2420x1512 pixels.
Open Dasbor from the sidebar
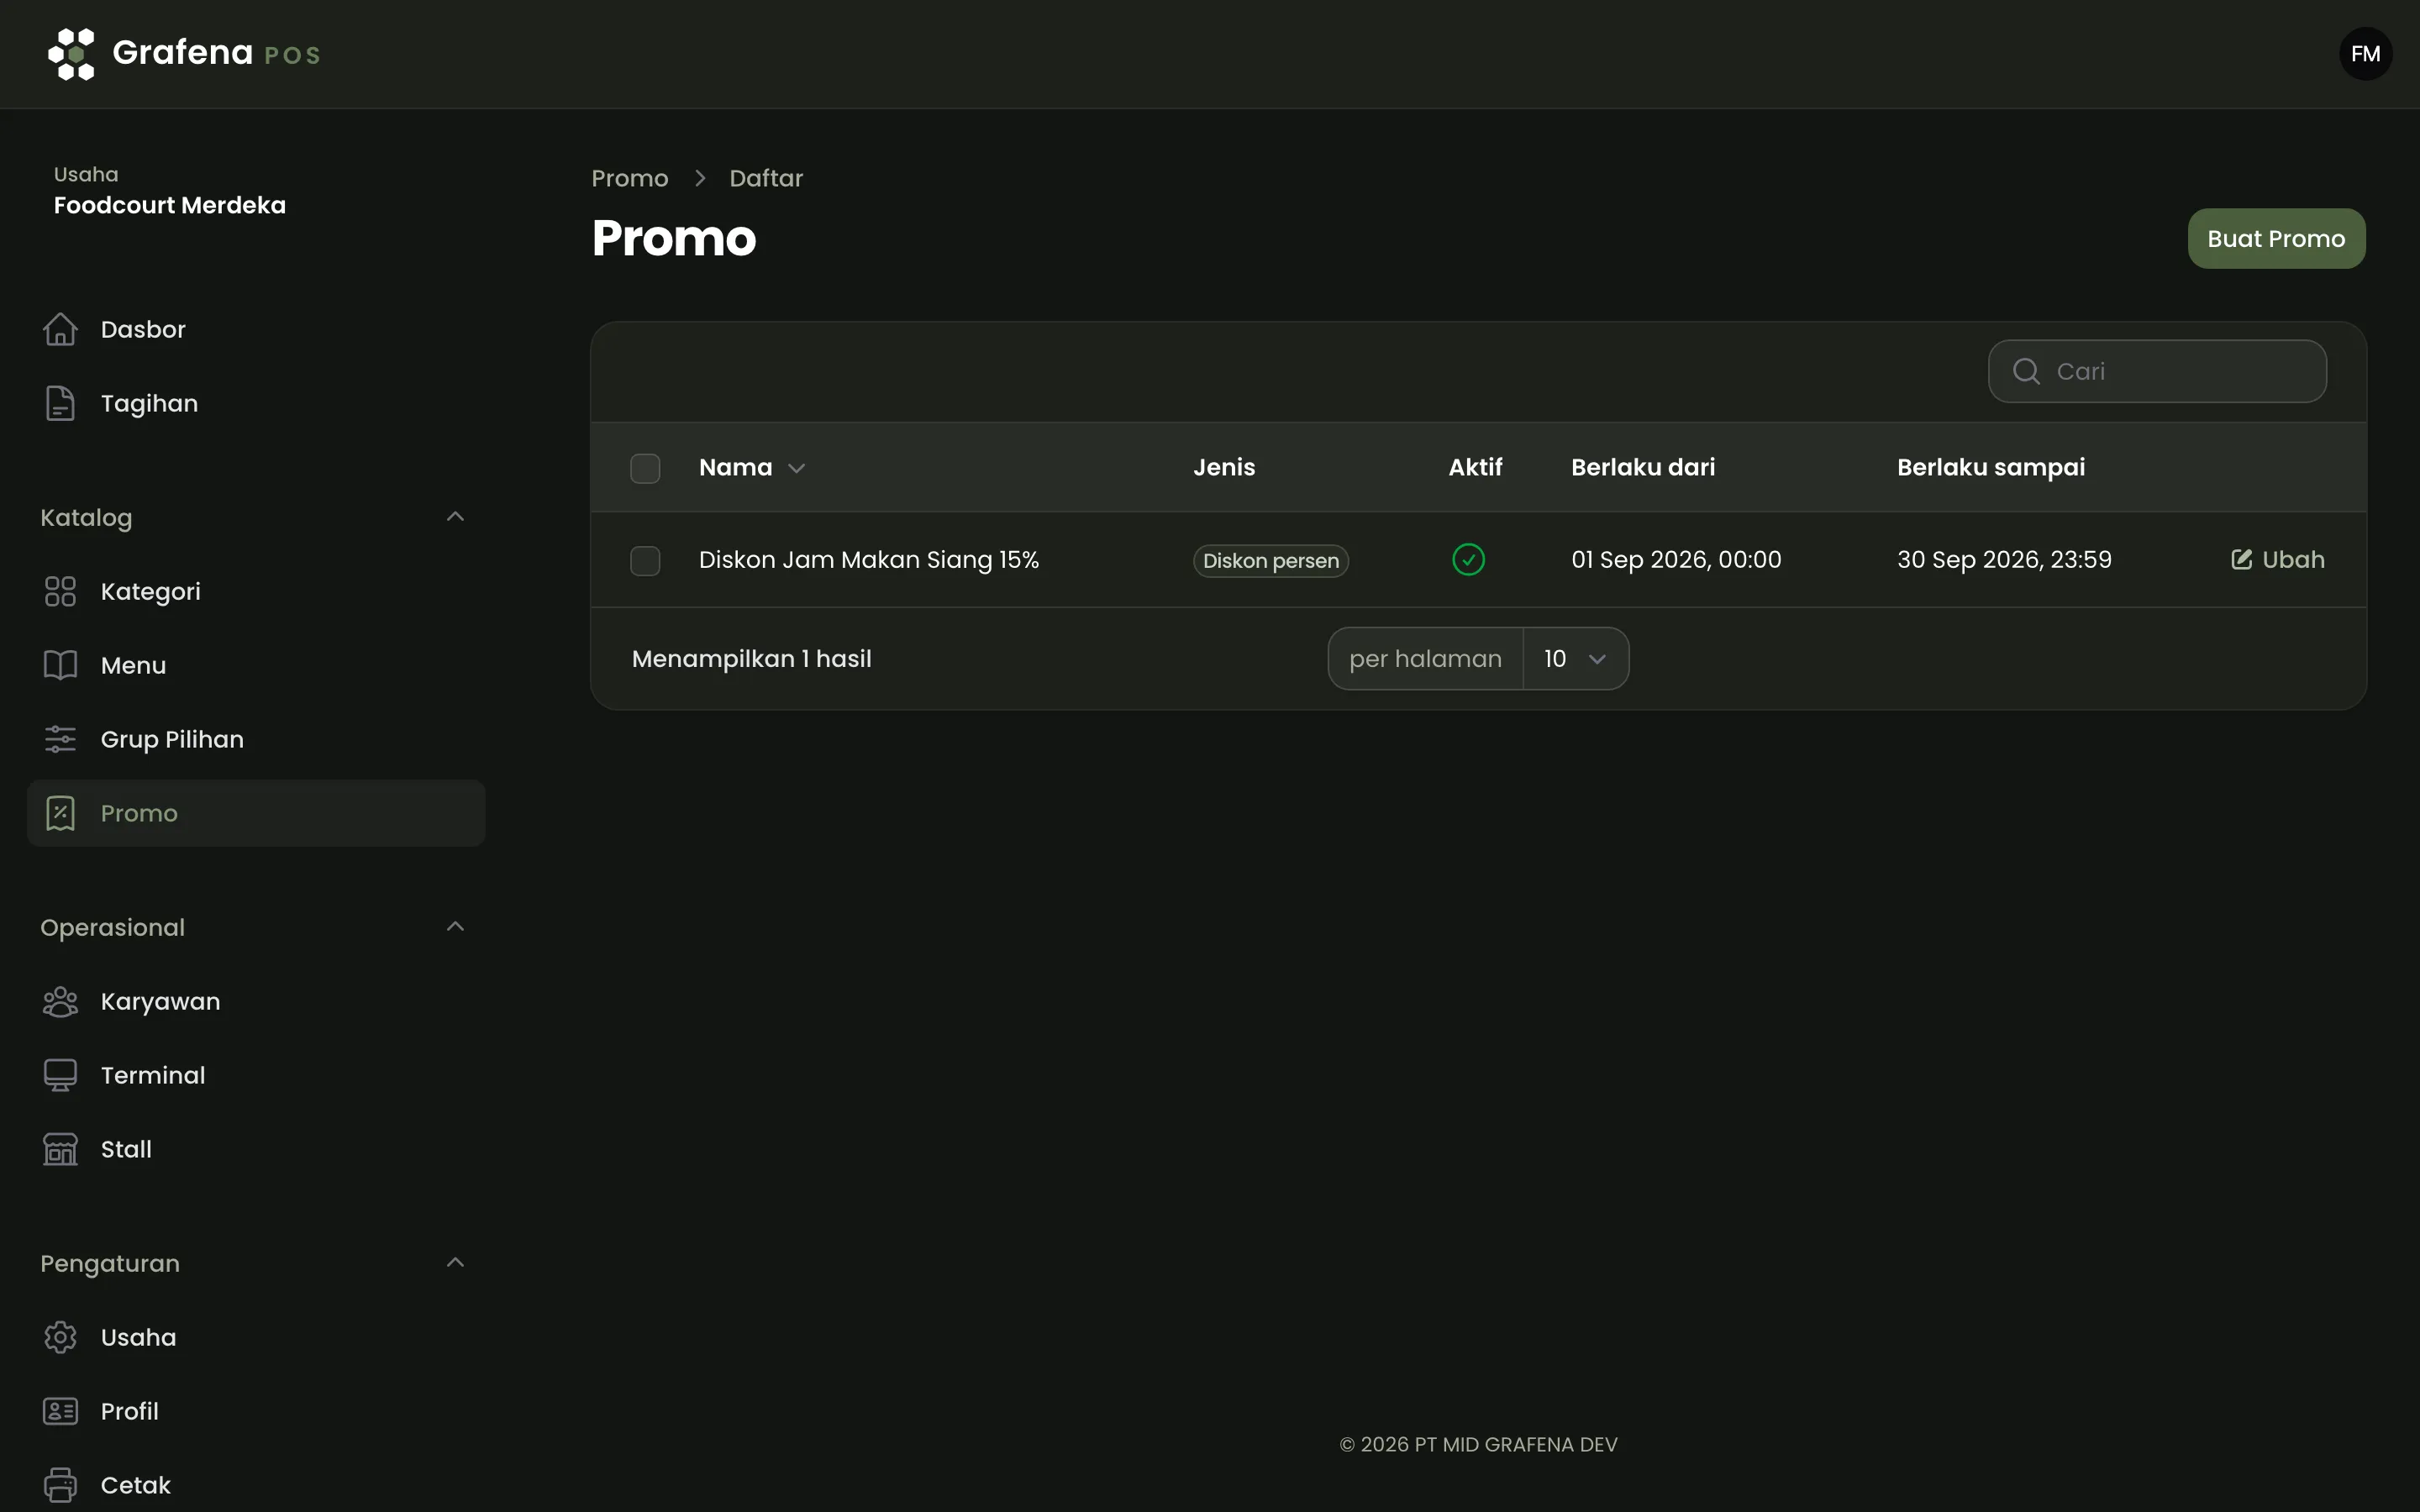(x=256, y=329)
